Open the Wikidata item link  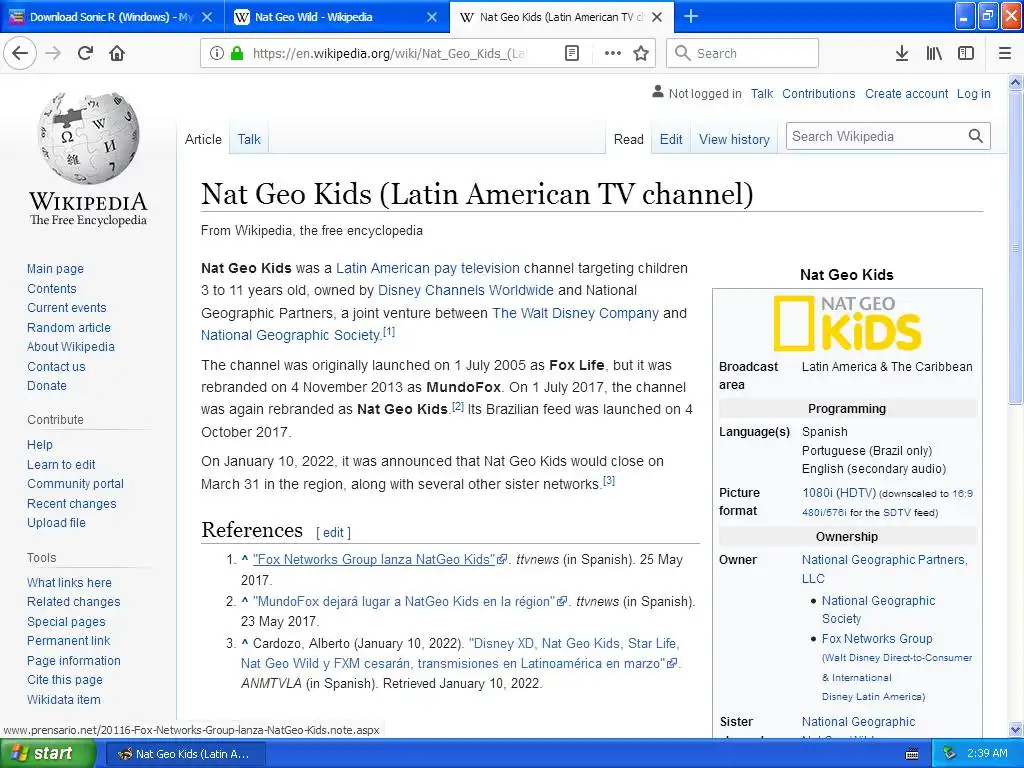coord(64,699)
